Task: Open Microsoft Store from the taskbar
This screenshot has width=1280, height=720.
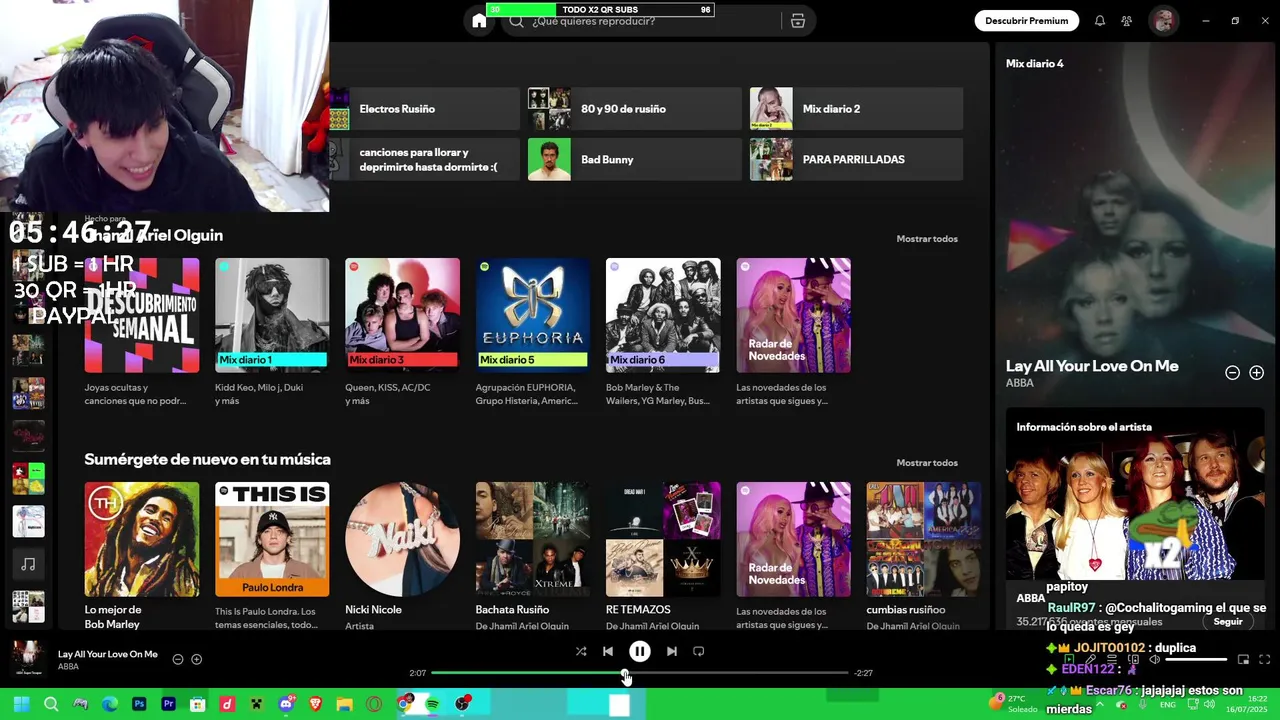Action: 198,704
